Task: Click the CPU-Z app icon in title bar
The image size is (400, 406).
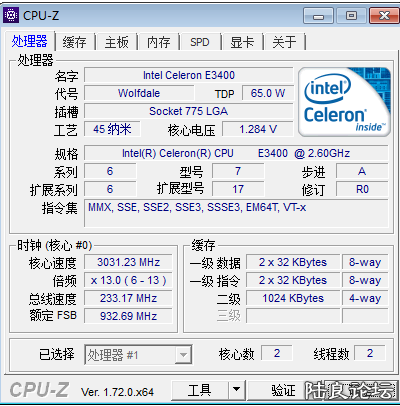Action: tap(11, 15)
